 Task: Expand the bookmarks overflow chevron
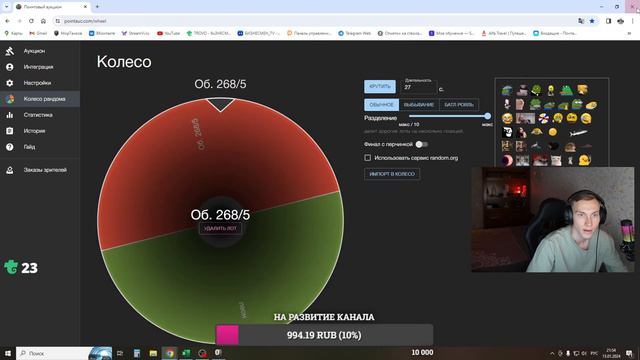pyautogui.click(x=629, y=33)
